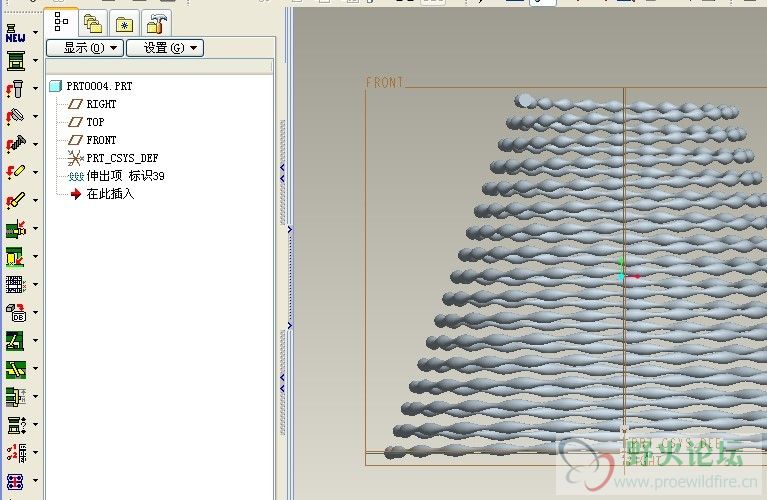Image resolution: width=767 pixels, height=500 pixels.
Task: Open the 显示(O) dropdown menu
Action: 85,48
